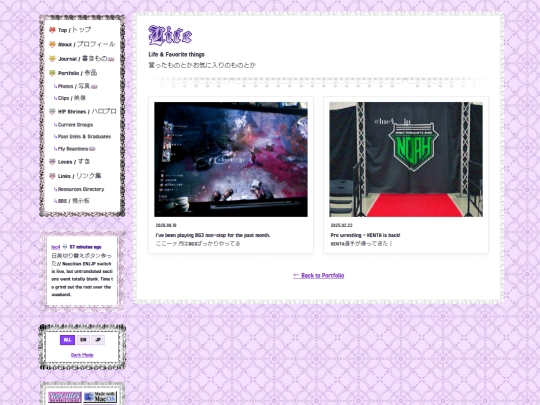540x405 pixels.
Task: Click the BG3 non-stop playing caption
Action: point(213,235)
